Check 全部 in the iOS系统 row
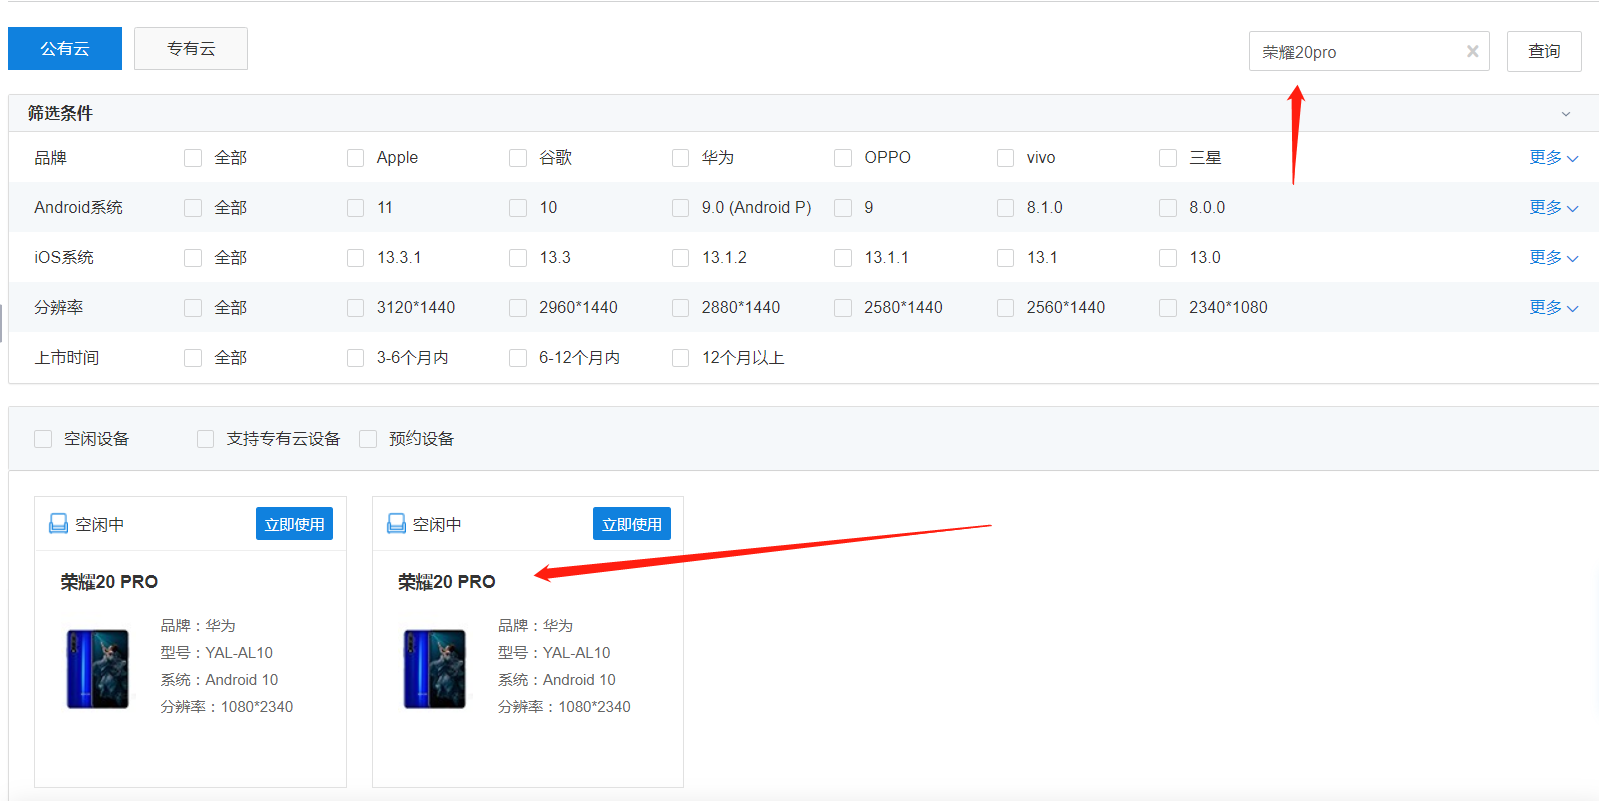This screenshot has height=801, width=1599. tap(193, 258)
